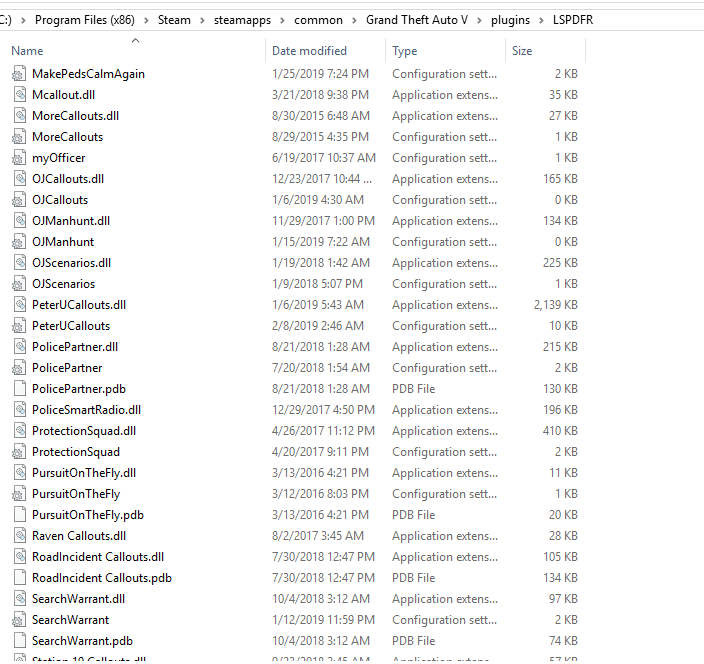Select the PursuitOnTheFly config file name

(76, 494)
